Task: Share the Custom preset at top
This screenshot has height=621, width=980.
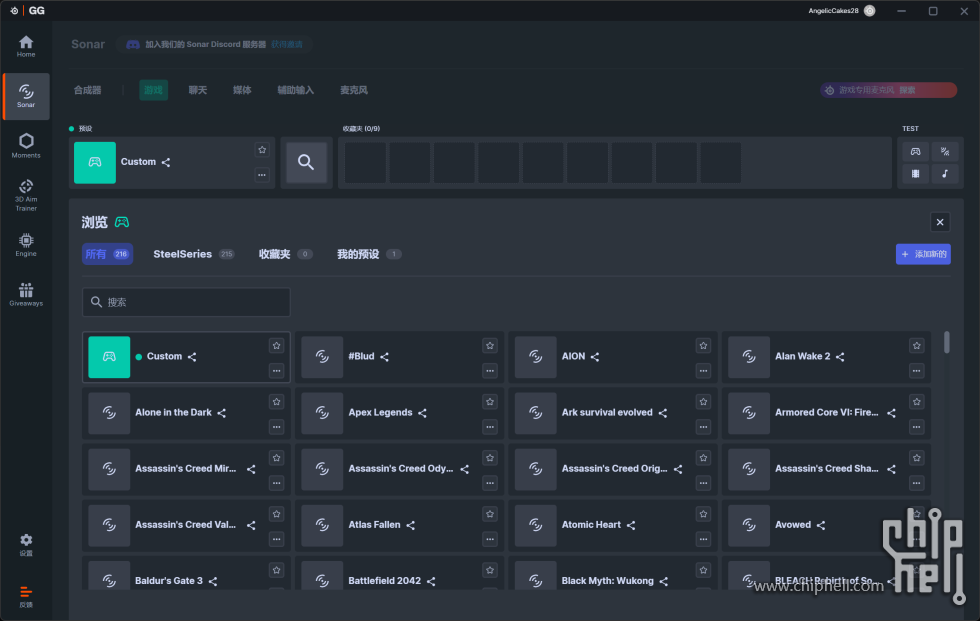Action: [x=166, y=162]
